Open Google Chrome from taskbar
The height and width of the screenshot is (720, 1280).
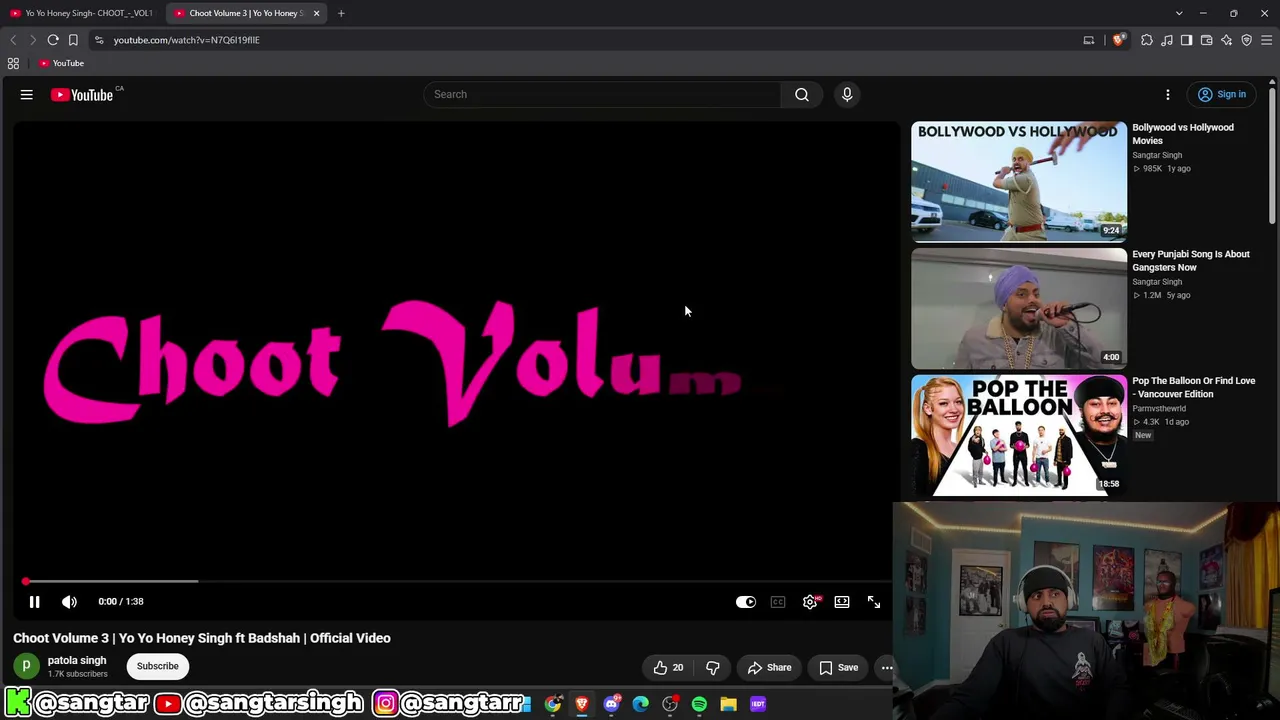tap(553, 704)
